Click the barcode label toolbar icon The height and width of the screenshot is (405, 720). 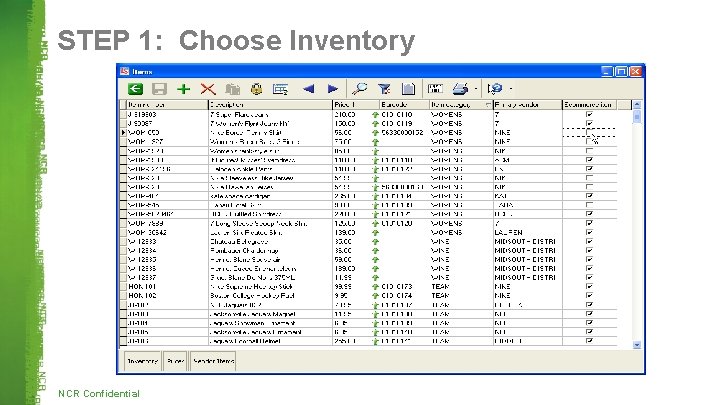(435, 89)
